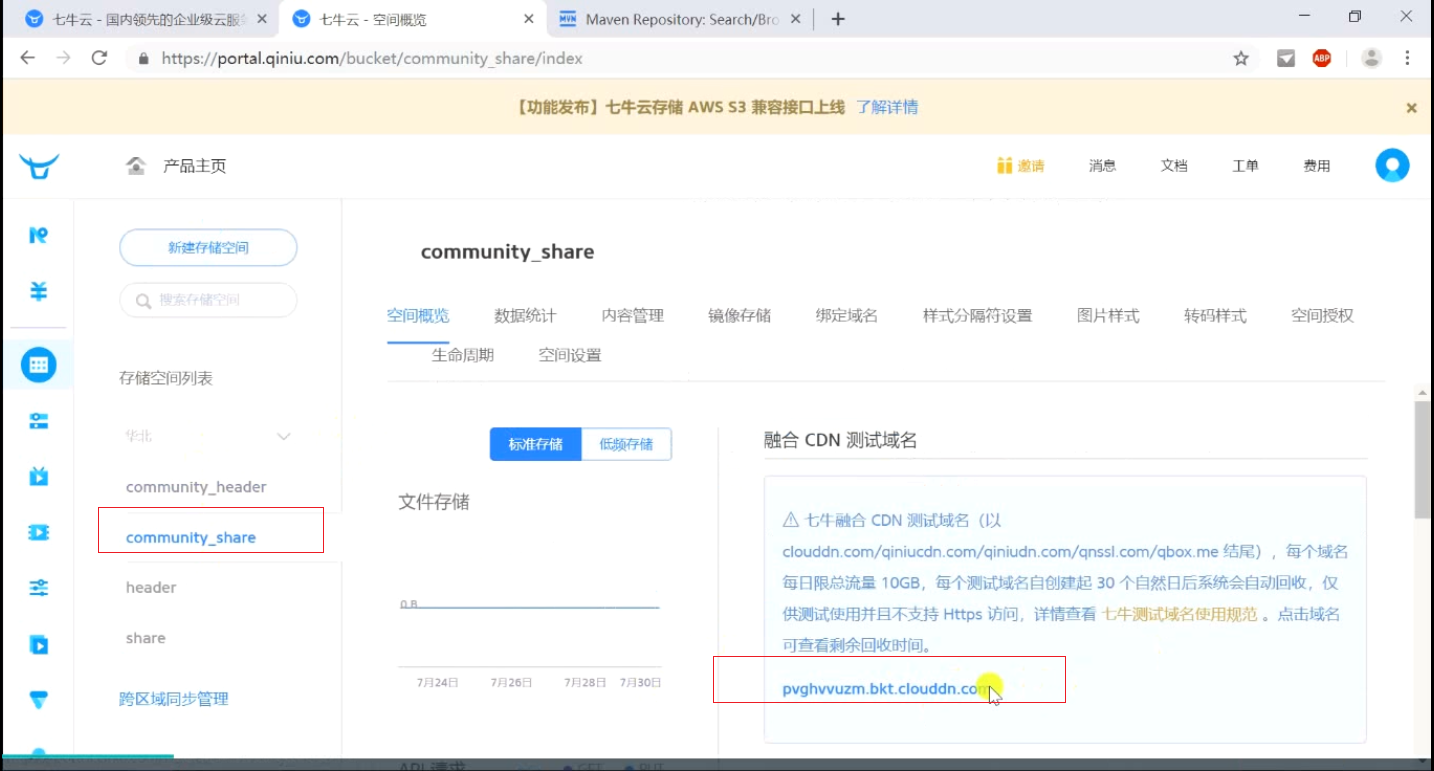
Task: Open the sliders settings sidebar icon
Action: coord(38,588)
